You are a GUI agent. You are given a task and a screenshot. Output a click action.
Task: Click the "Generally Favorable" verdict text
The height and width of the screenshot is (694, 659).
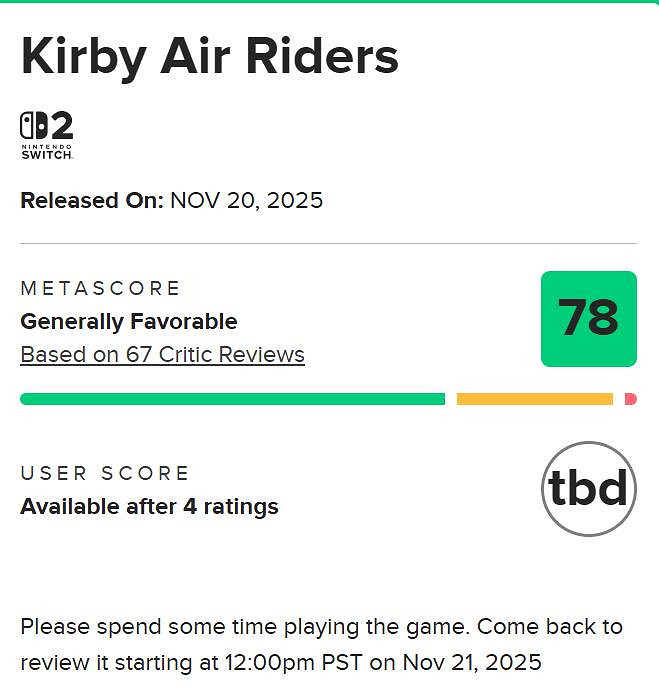point(128,322)
